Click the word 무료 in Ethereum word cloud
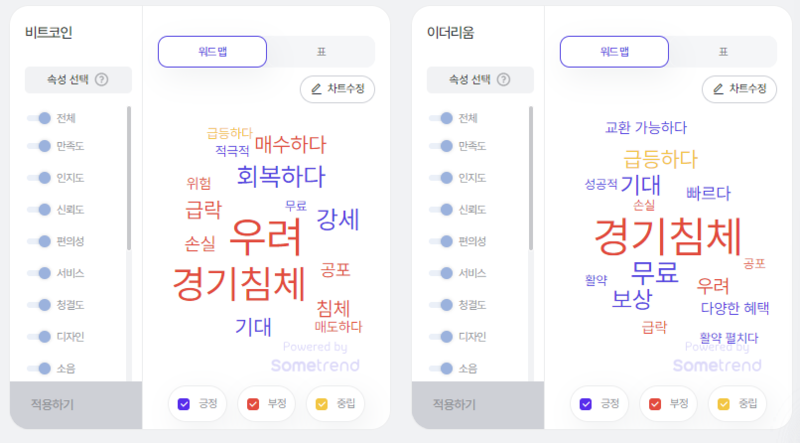 point(655,272)
